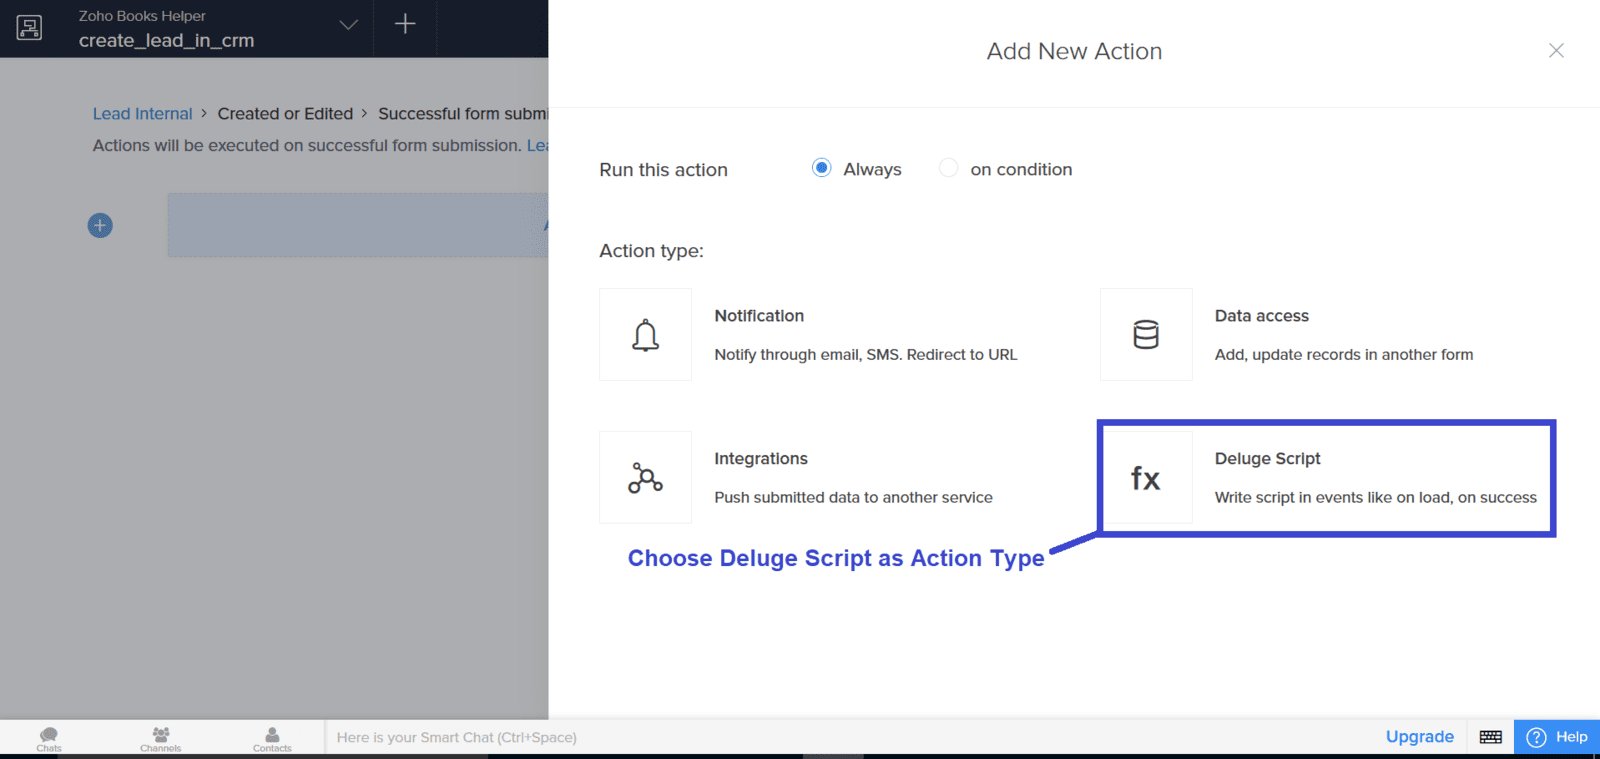
Task: Click the Learn more link after description
Action: click(537, 146)
